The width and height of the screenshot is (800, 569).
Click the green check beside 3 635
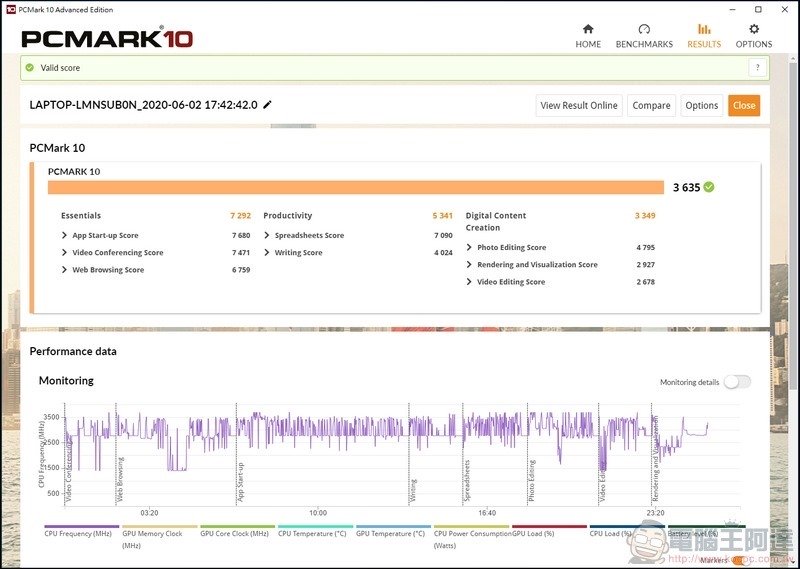[709, 187]
